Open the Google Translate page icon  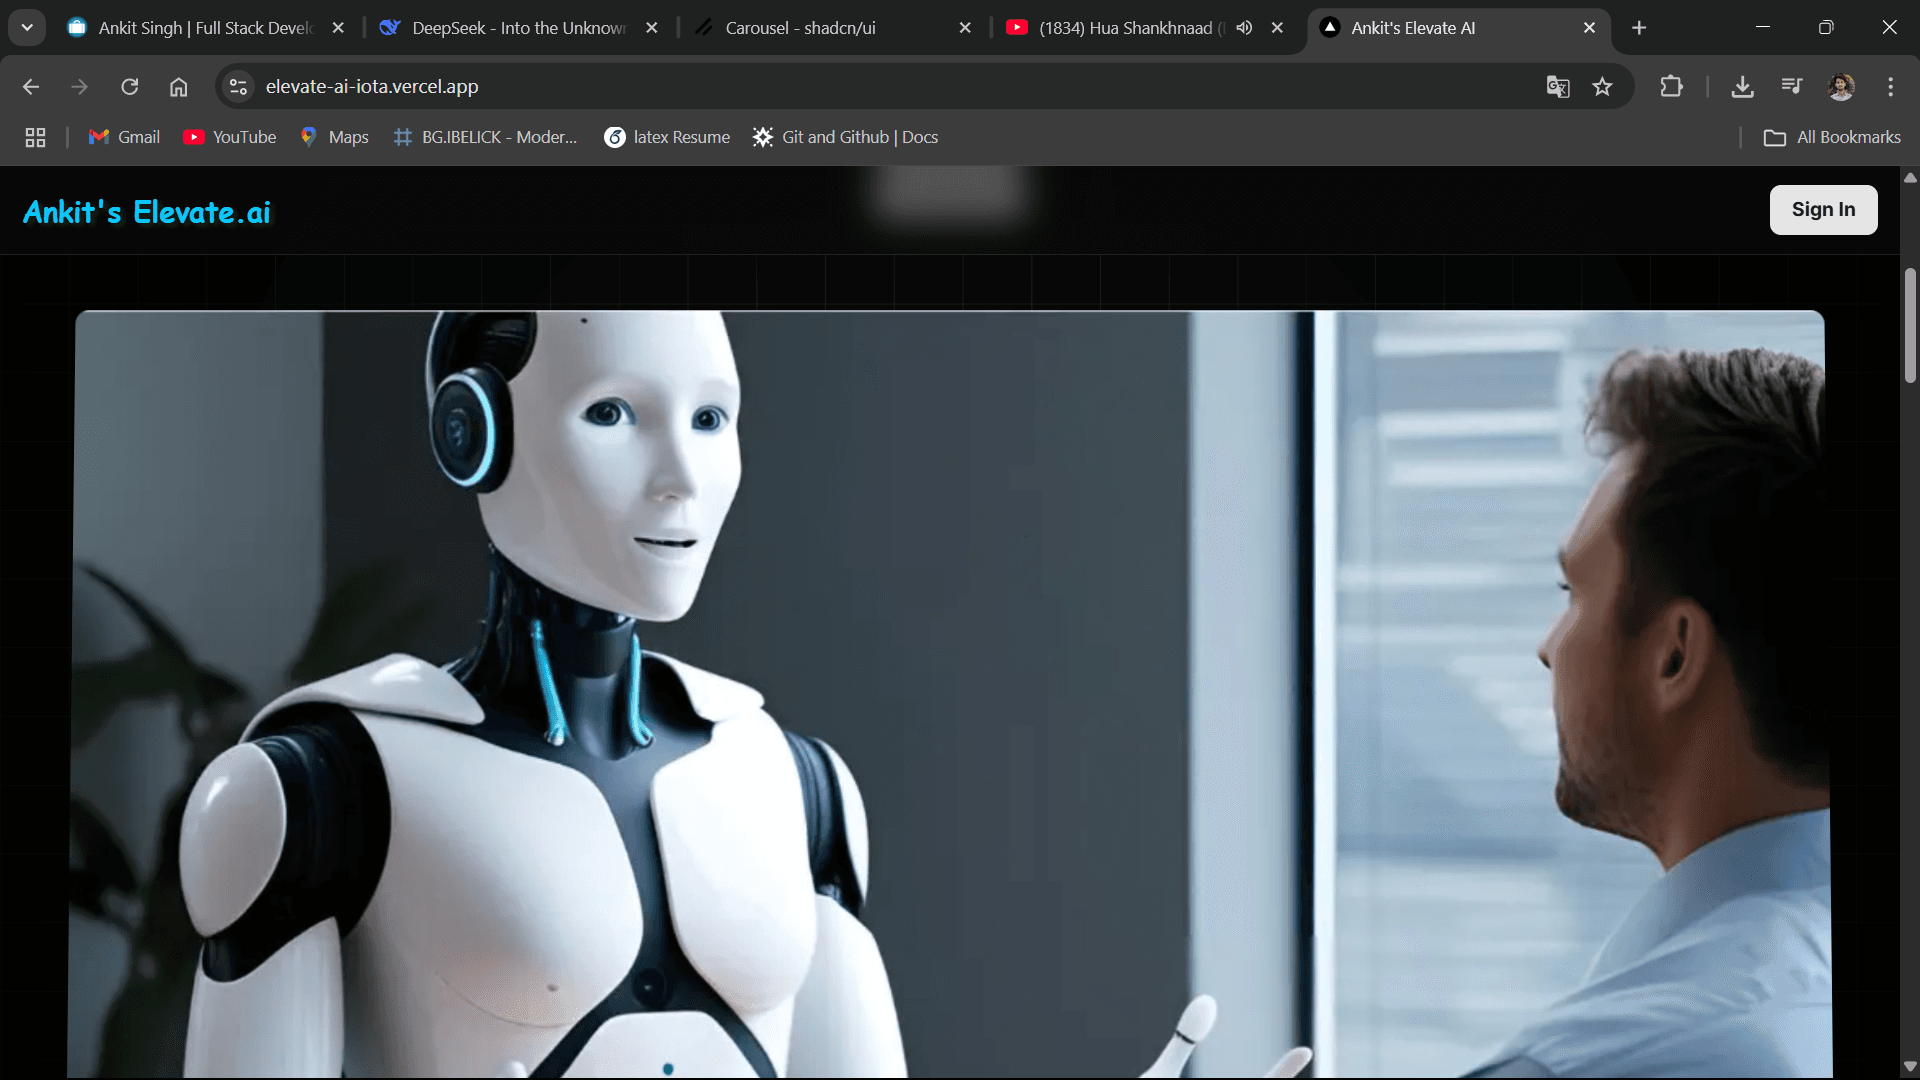(x=1557, y=87)
